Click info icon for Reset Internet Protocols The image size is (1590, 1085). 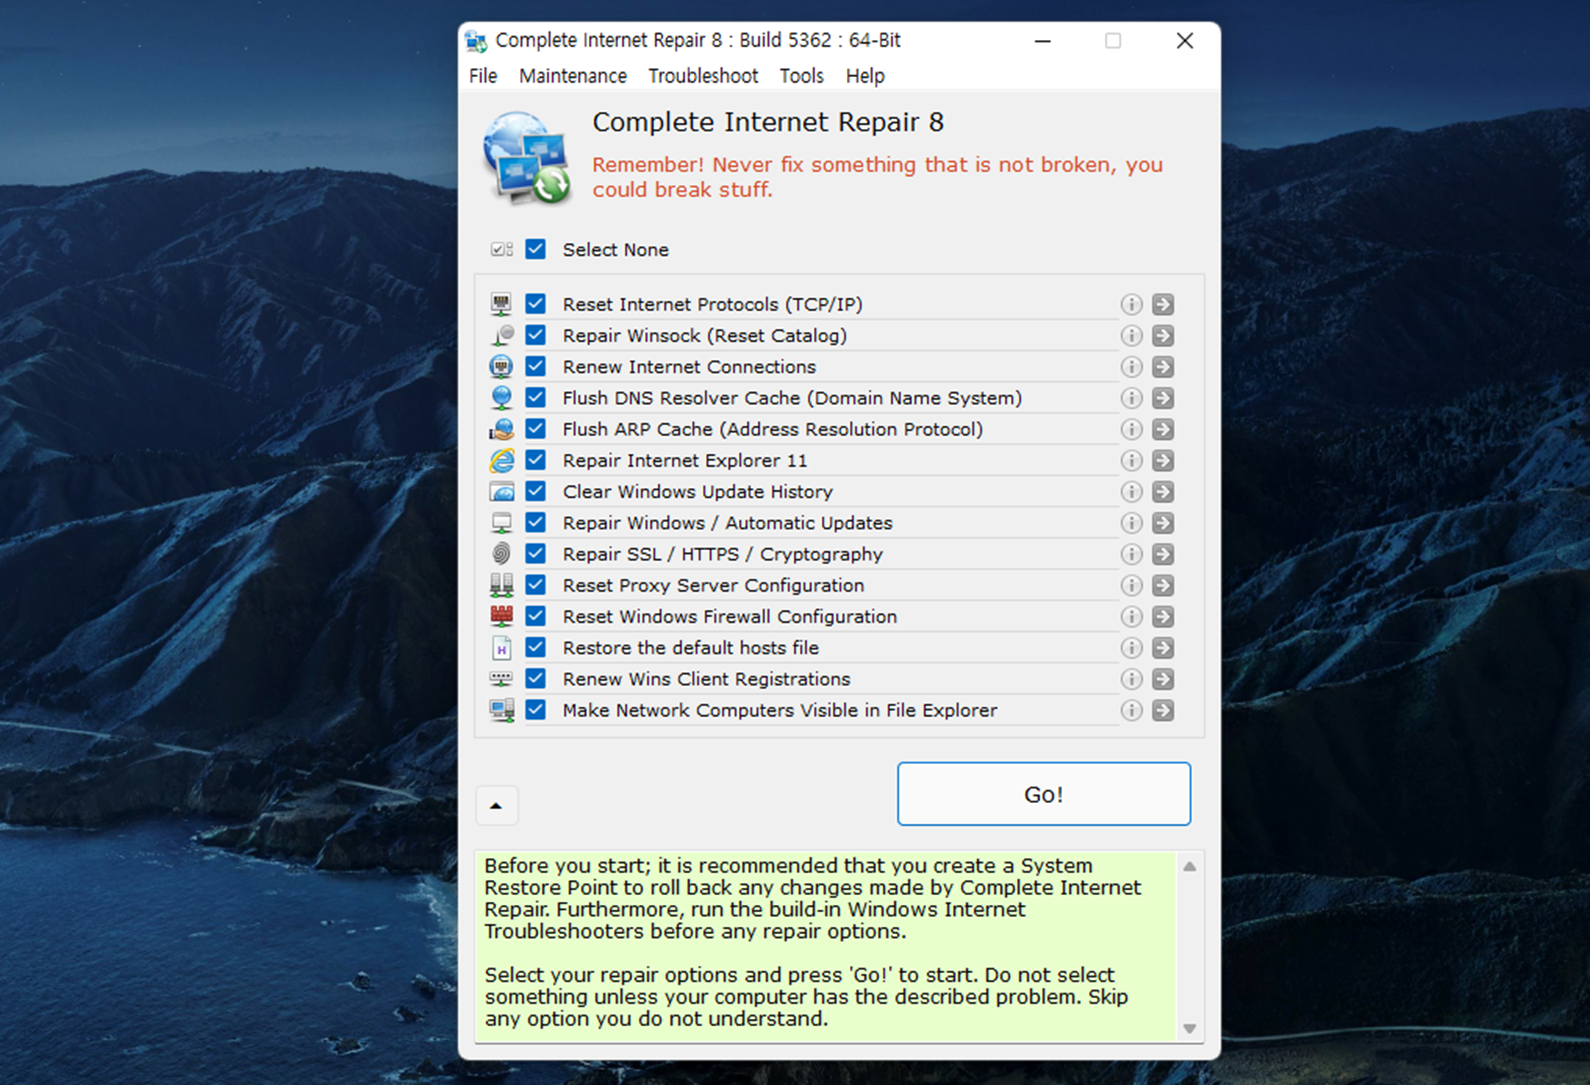point(1131,304)
